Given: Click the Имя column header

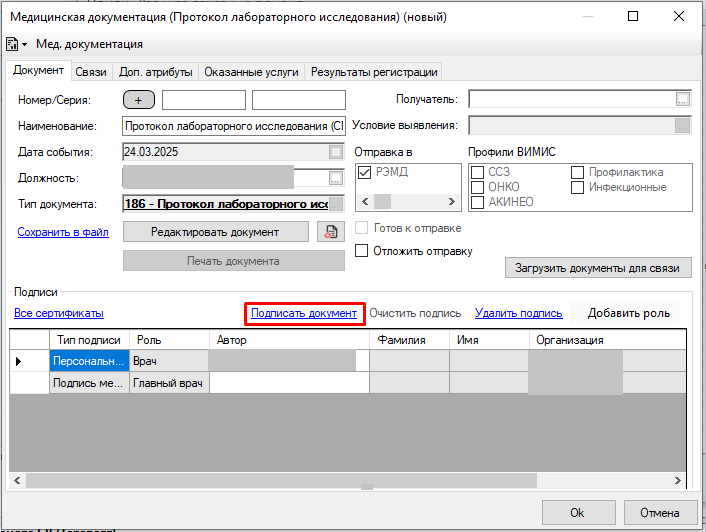Looking at the screenshot, I should click(489, 340).
